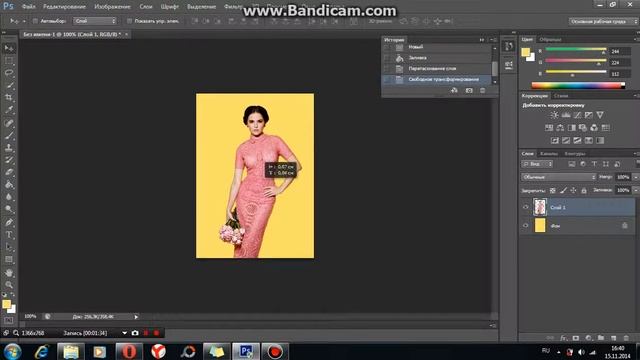This screenshot has height=360, width=640.
Task: Select the Clone Stamp tool
Action: [x=9, y=148]
